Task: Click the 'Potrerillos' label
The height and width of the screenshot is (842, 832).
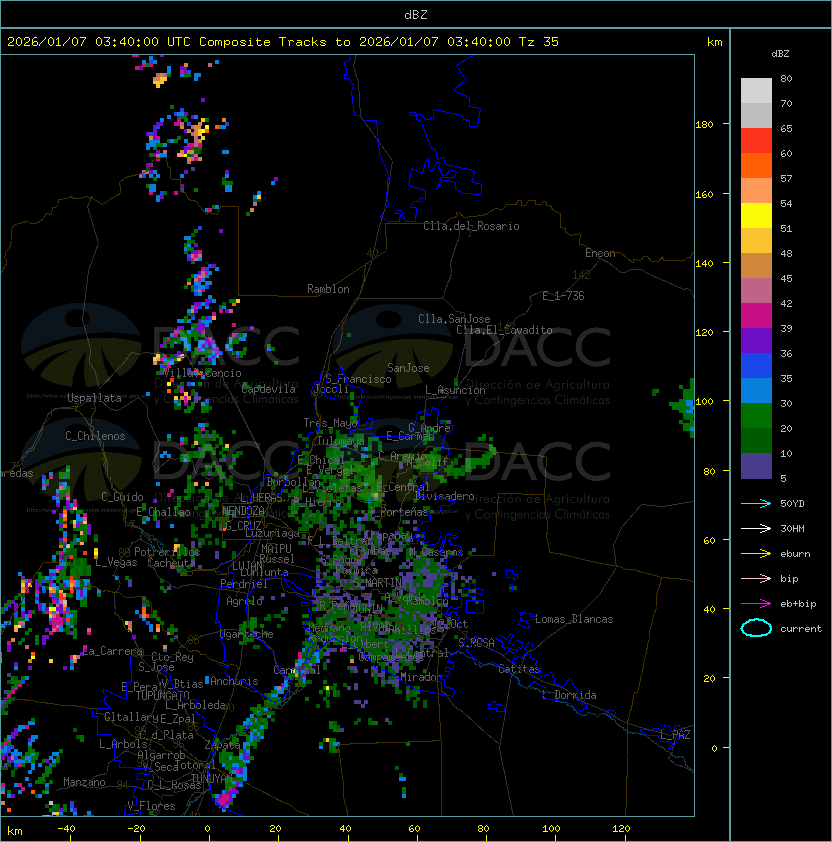Action: pos(167,552)
